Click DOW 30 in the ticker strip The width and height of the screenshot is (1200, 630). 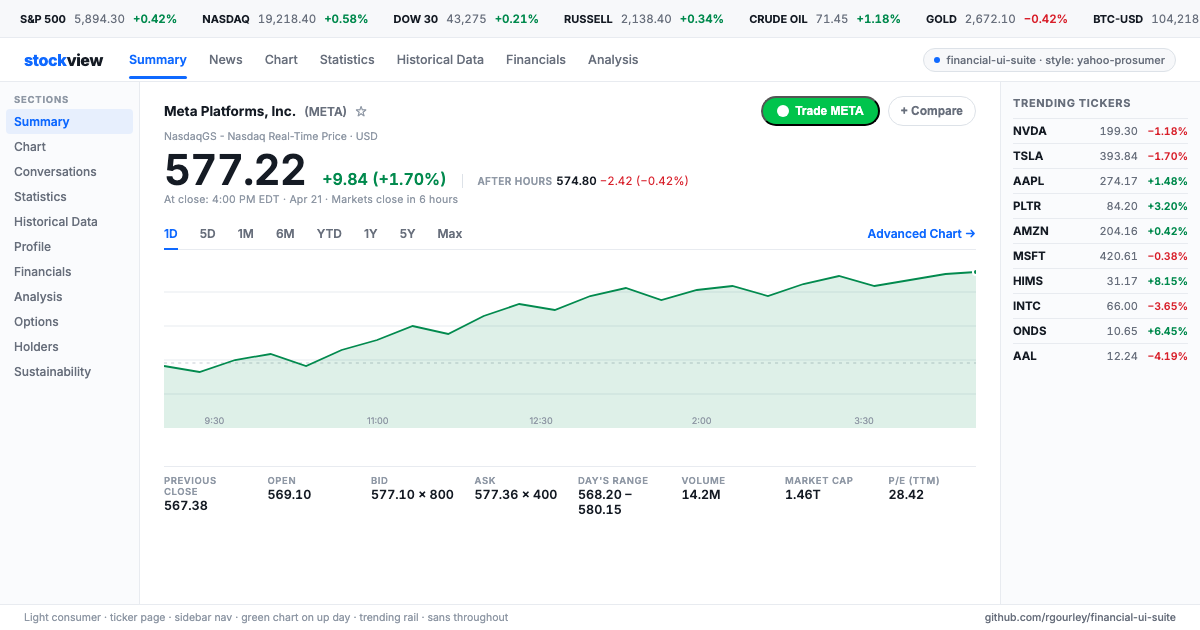click(x=466, y=19)
